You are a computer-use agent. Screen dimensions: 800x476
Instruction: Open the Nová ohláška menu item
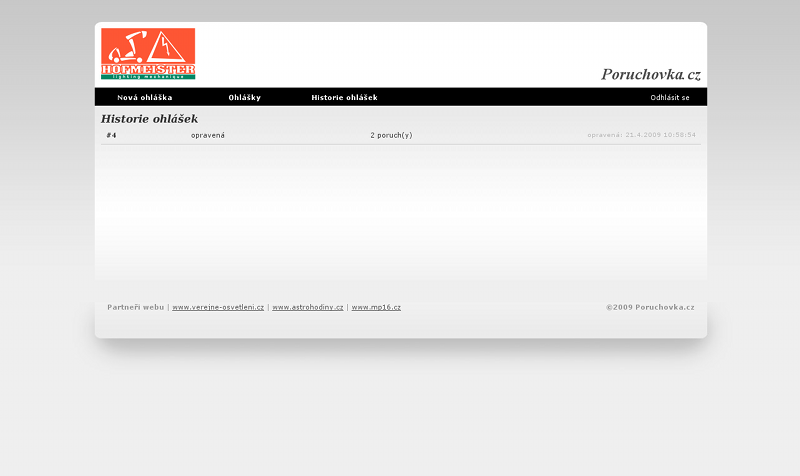145,97
